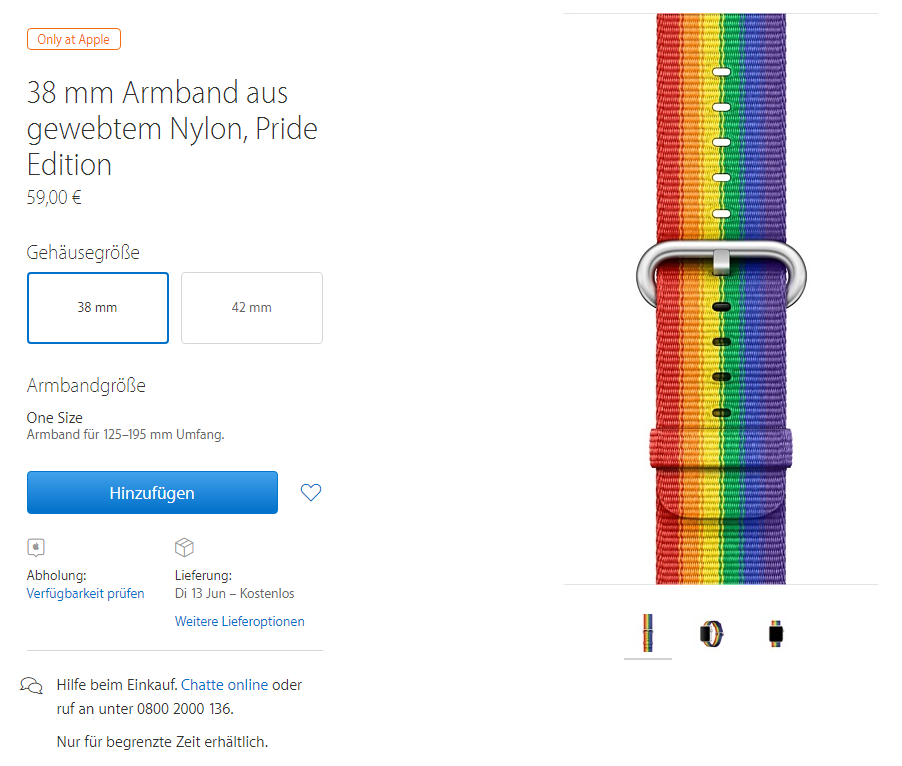The width and height of the screenshot is (902, 766).
Task: Show the flat band thumbnail view
Action: pos(648,633)
